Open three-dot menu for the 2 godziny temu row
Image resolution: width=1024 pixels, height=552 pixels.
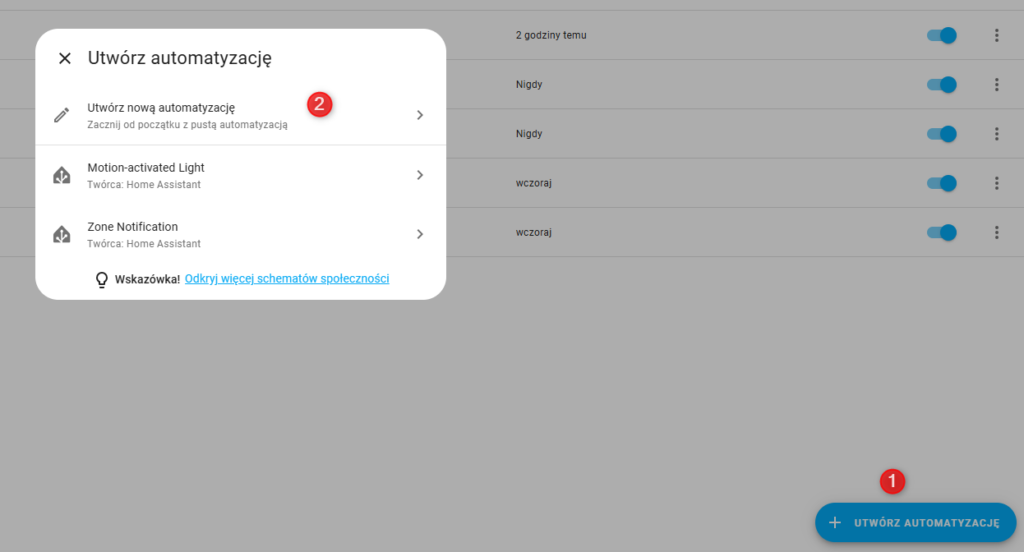[x=996, y=35]
